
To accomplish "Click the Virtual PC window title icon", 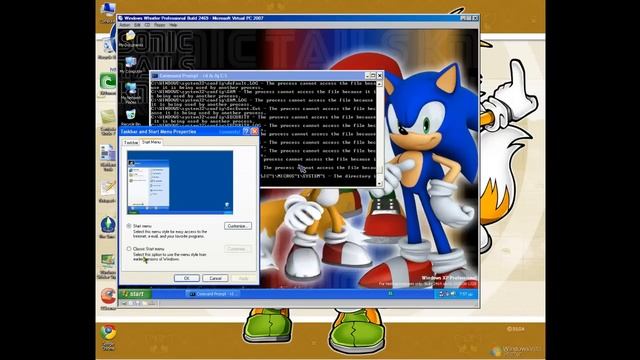I will tap(120, 18).
